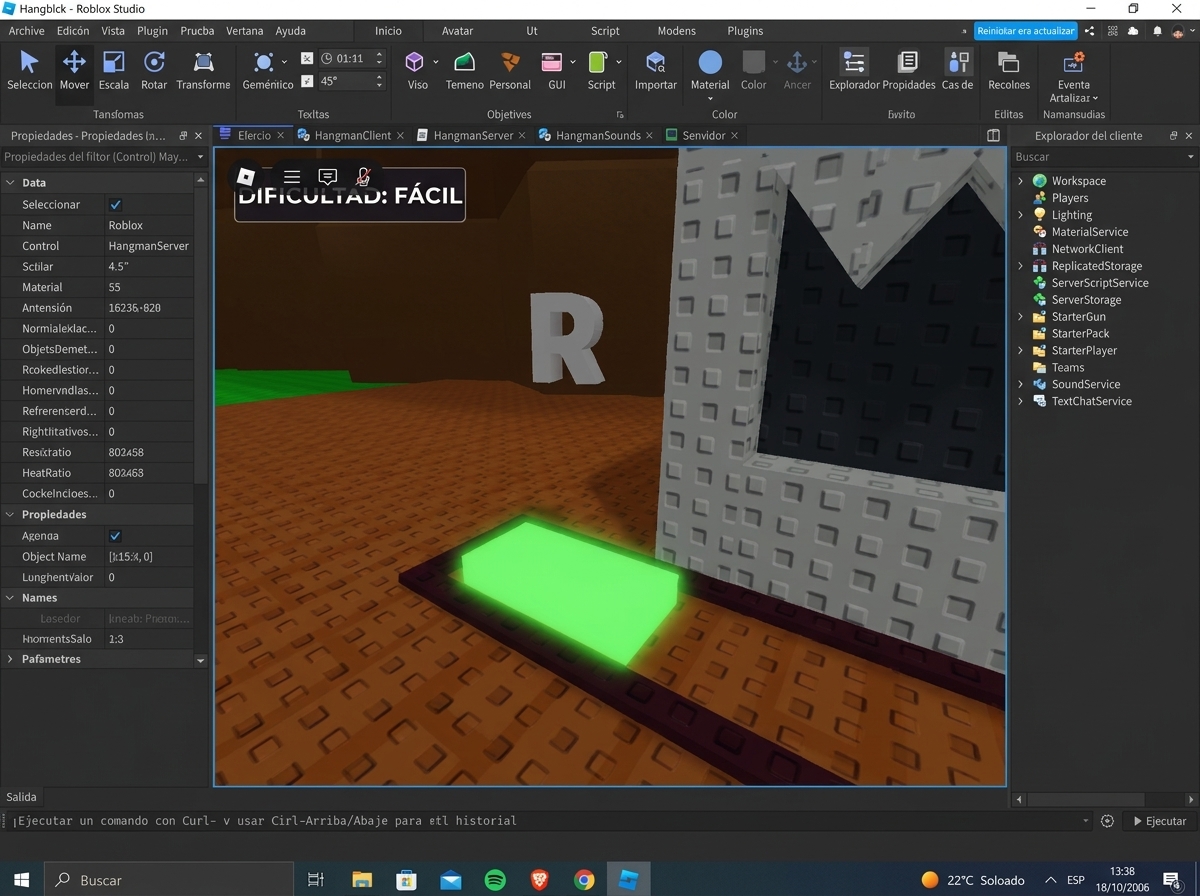Switch to the Modens ribbon tab
This screenshot has height=896, width=1200.
pyautogui.click(x=677, y=31)
